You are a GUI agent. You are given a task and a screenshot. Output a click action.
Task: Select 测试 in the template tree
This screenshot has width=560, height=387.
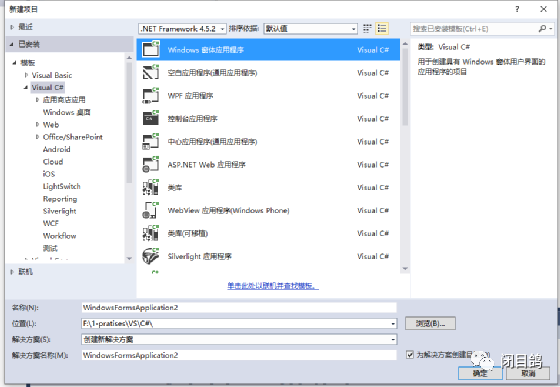tap(50, 248)
